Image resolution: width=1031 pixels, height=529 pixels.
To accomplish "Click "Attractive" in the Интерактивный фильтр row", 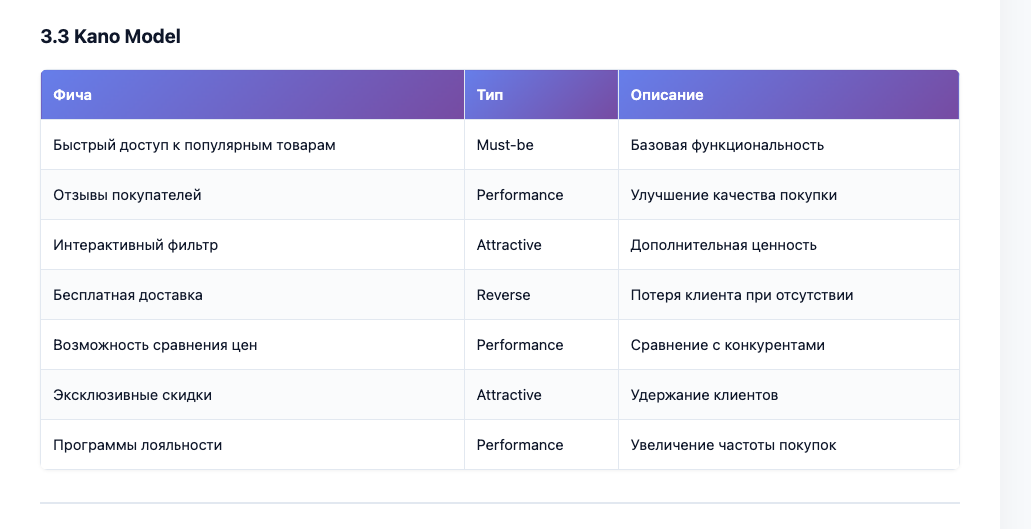I will (541, 244).
